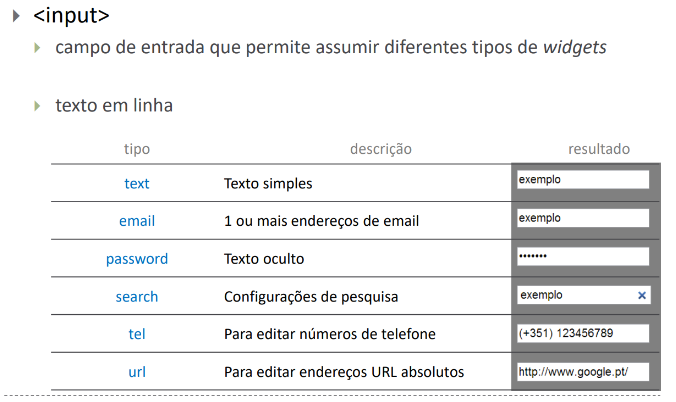Screen dimensions: 676x402
Task: Click the blue 'tel' type label
Action: [137, 334]
